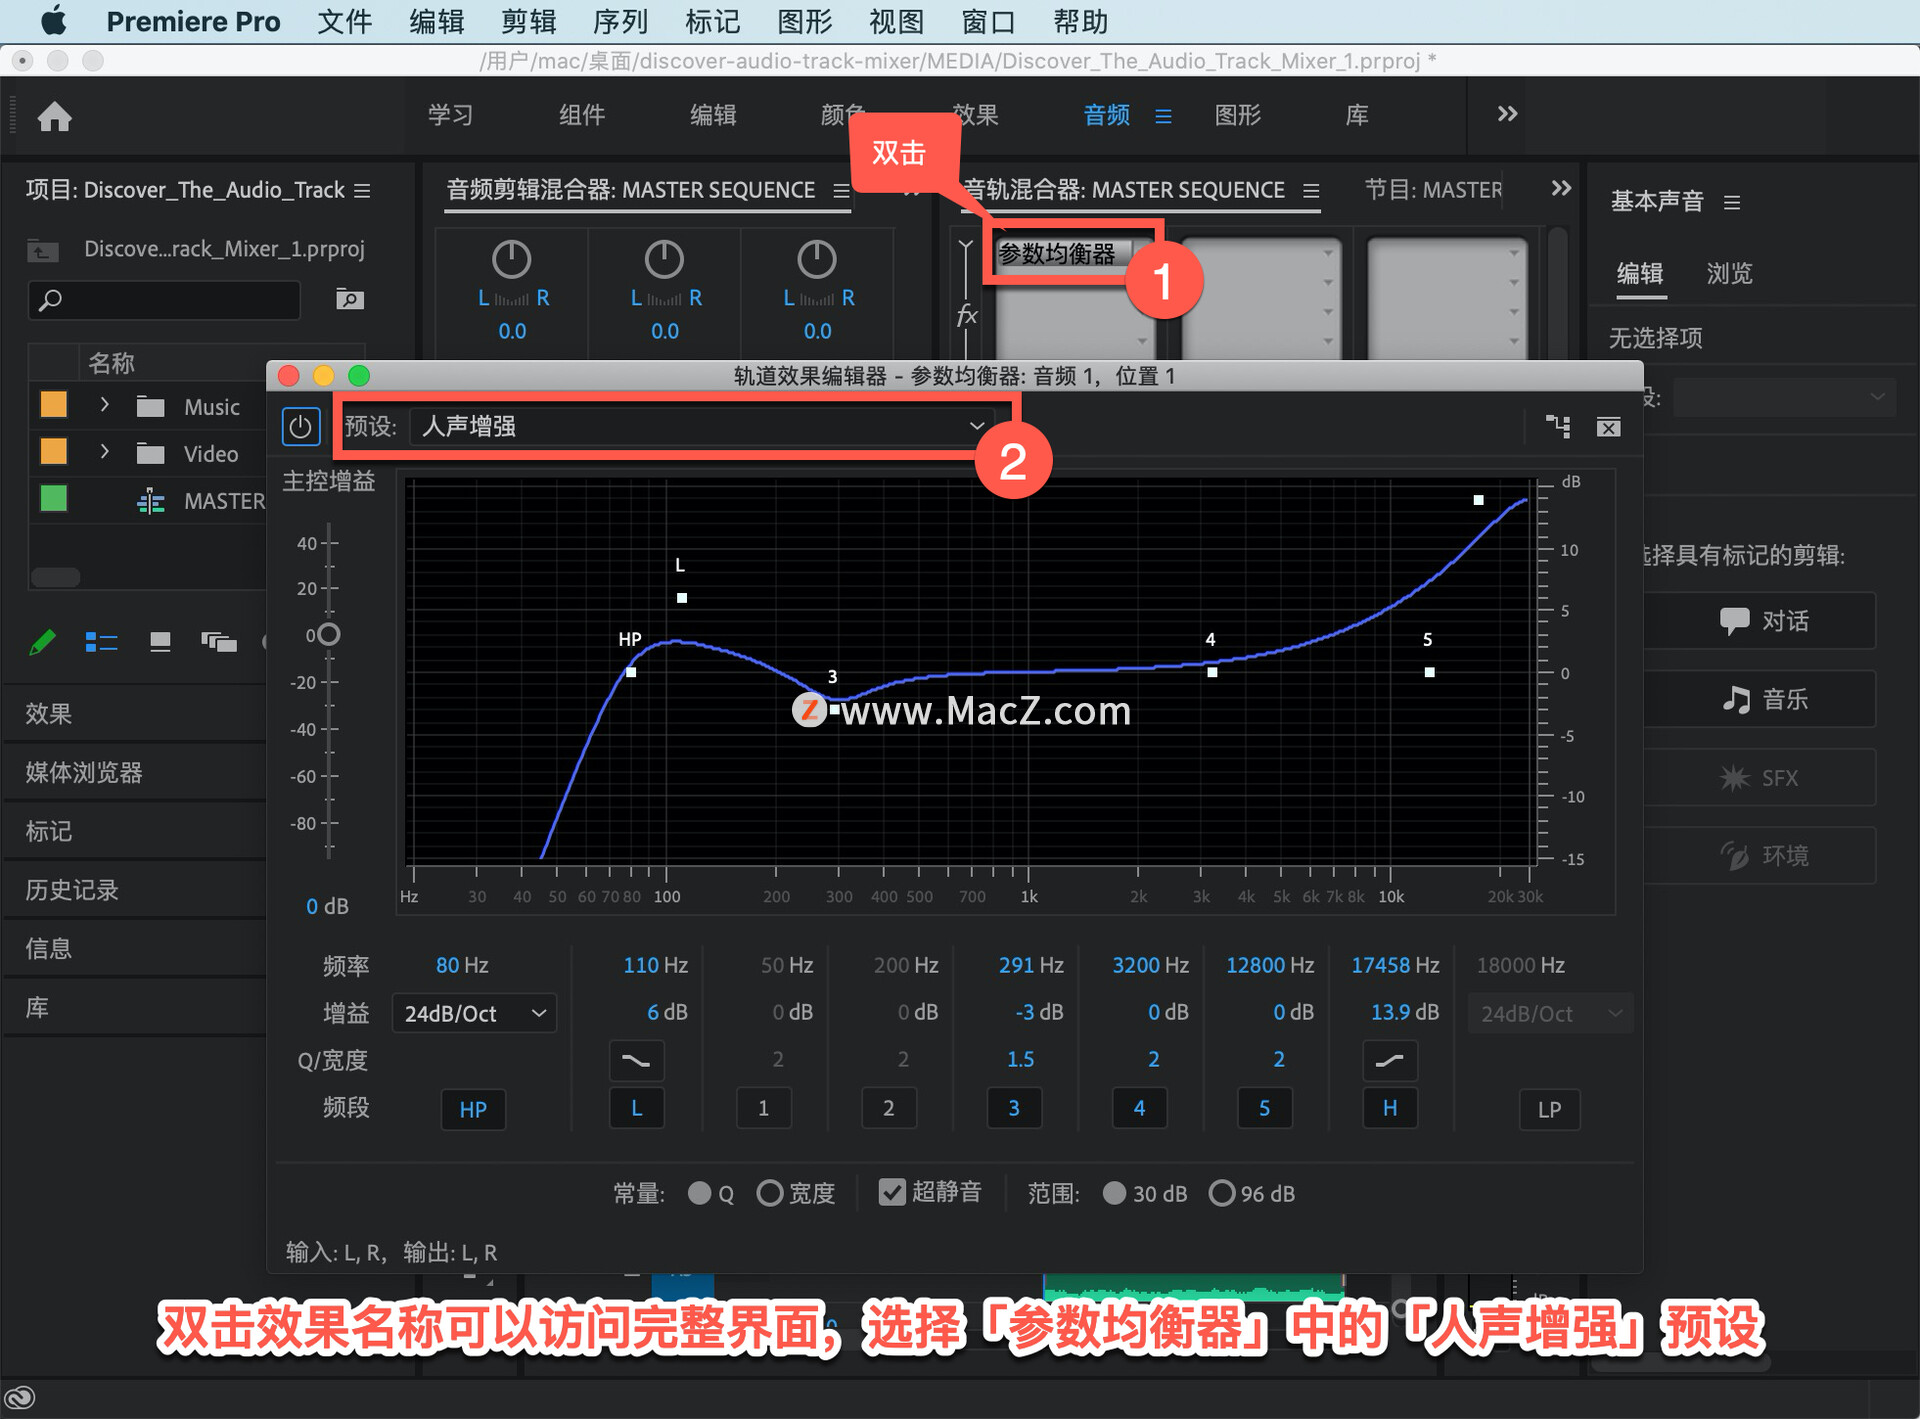This screenshot has height=1419, width=1920.
Task: Click the low shelf filter shape icon
Action: pyautogui.click(x=636, y=1060)
